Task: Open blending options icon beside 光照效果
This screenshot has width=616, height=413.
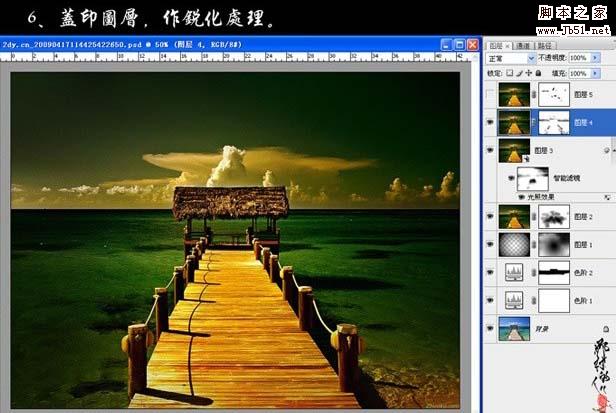Action: pos(607,197)
